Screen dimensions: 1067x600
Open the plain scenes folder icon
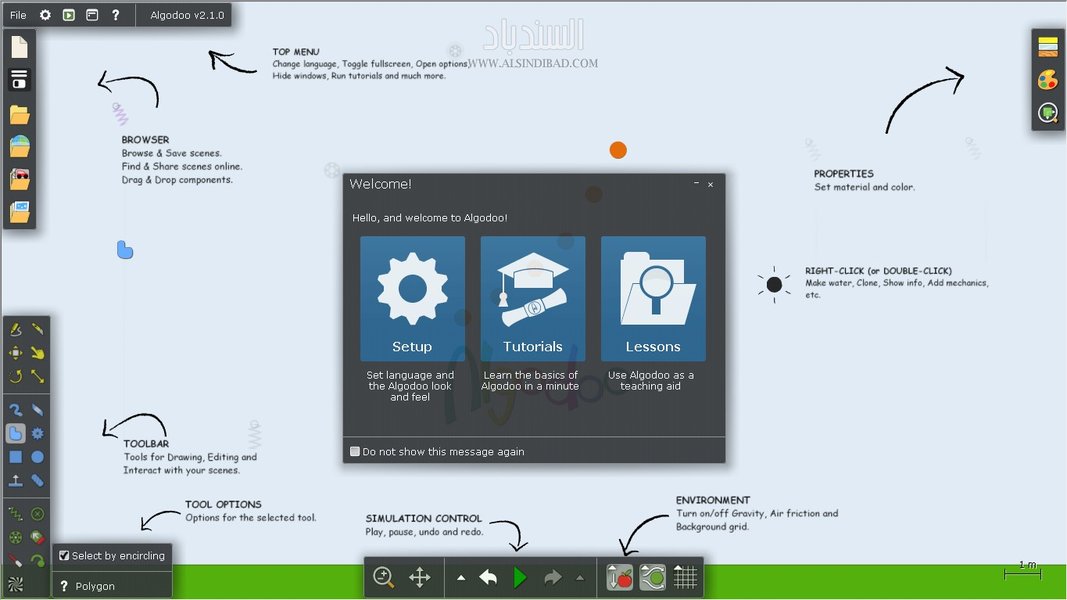pos(19,114)
